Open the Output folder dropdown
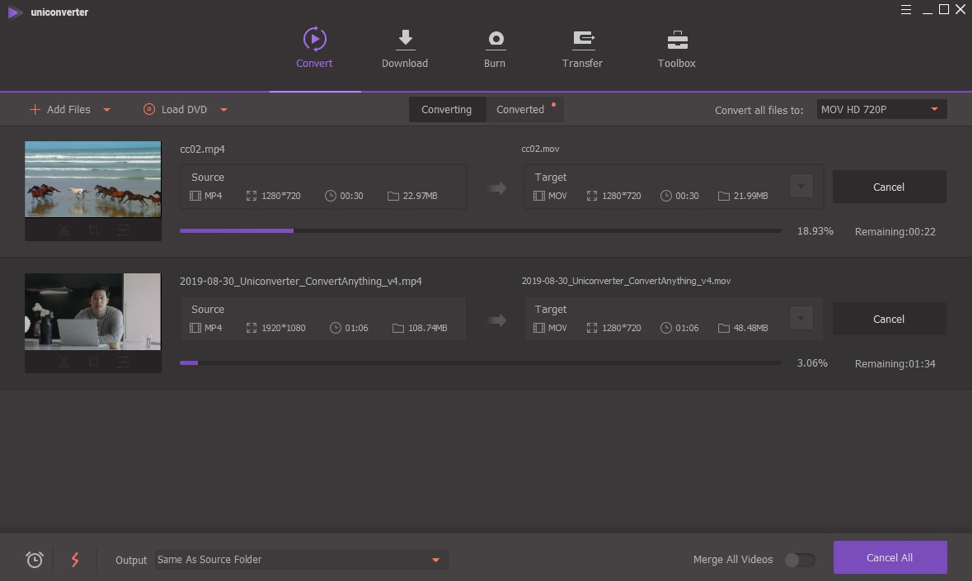This screenshot has width=972, height=581. click(x=435, y=560)
